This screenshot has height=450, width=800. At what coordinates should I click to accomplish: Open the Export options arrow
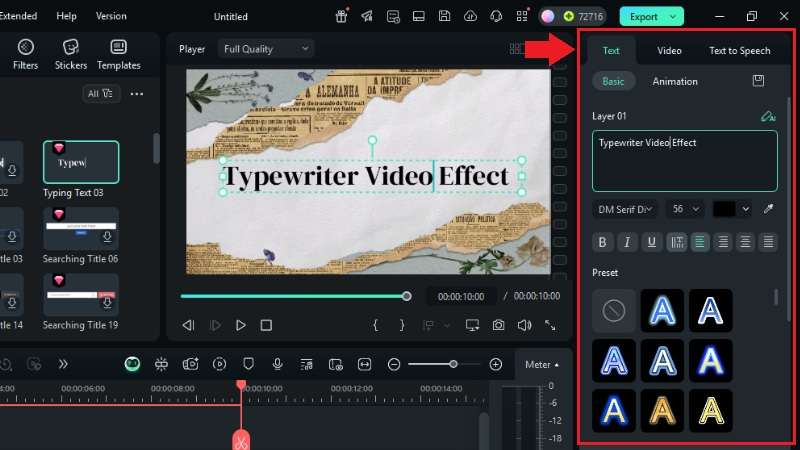673,17
